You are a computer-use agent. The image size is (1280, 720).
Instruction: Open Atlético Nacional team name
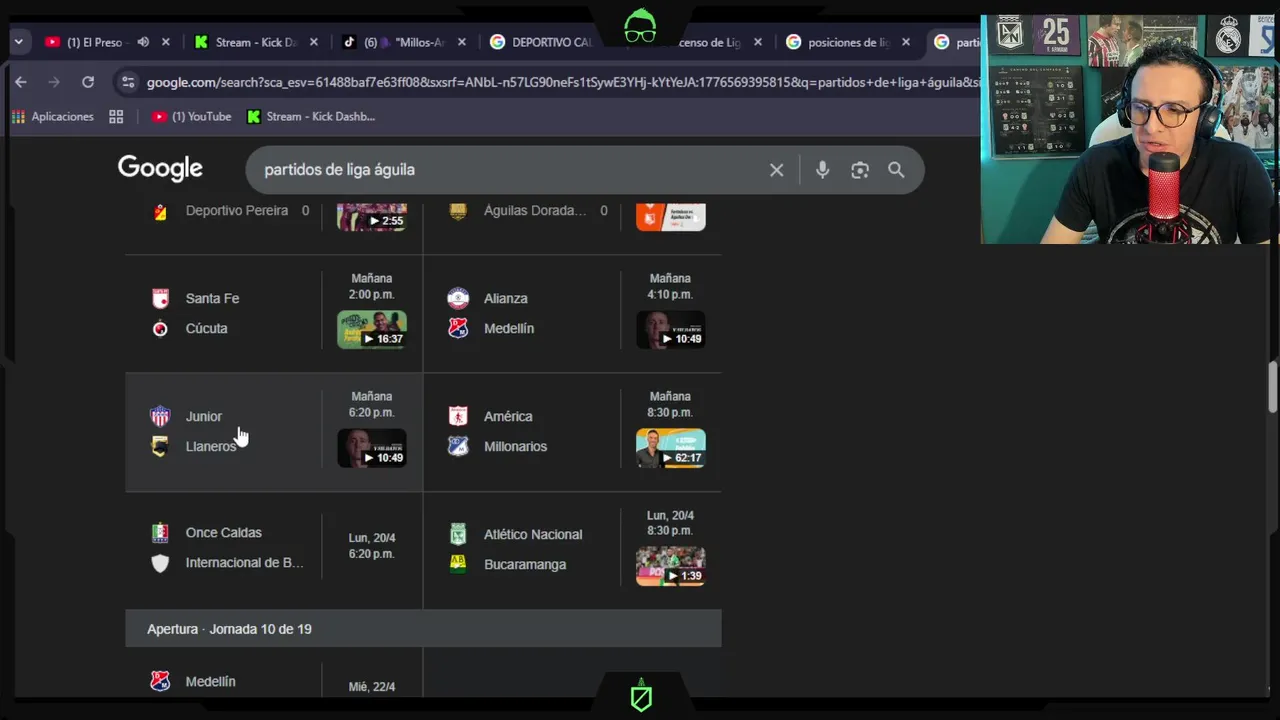pyautogui.click(x=533, y=534)
